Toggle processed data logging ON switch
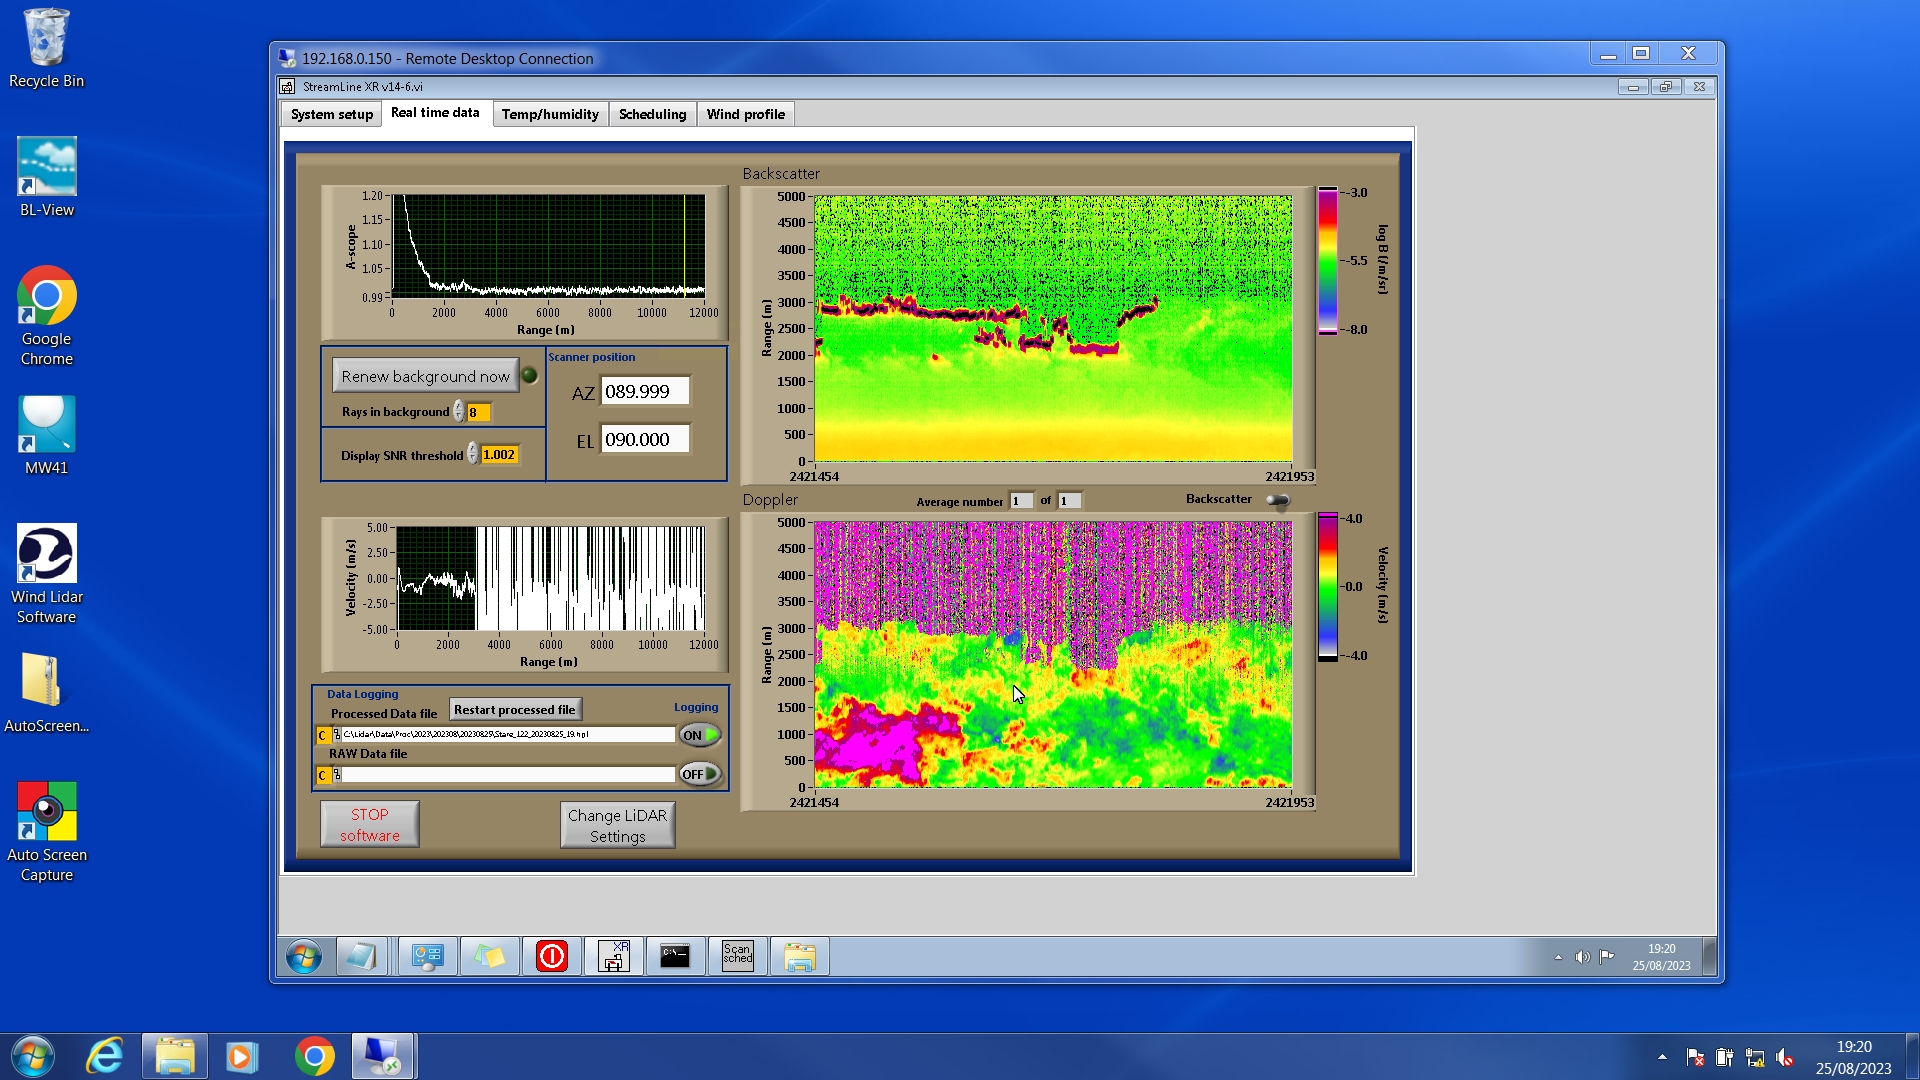The height and width of the screenshot is (1080, 1920). pyautogui.click(x=700, y=735)
